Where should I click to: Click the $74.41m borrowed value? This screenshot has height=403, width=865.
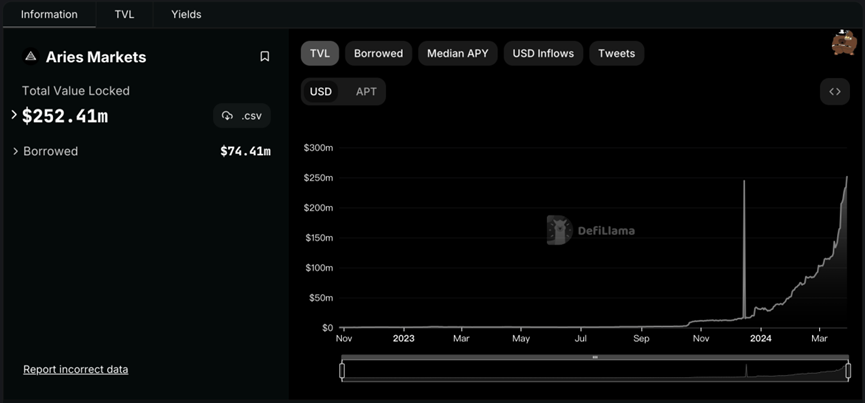[x=245, y=151]
